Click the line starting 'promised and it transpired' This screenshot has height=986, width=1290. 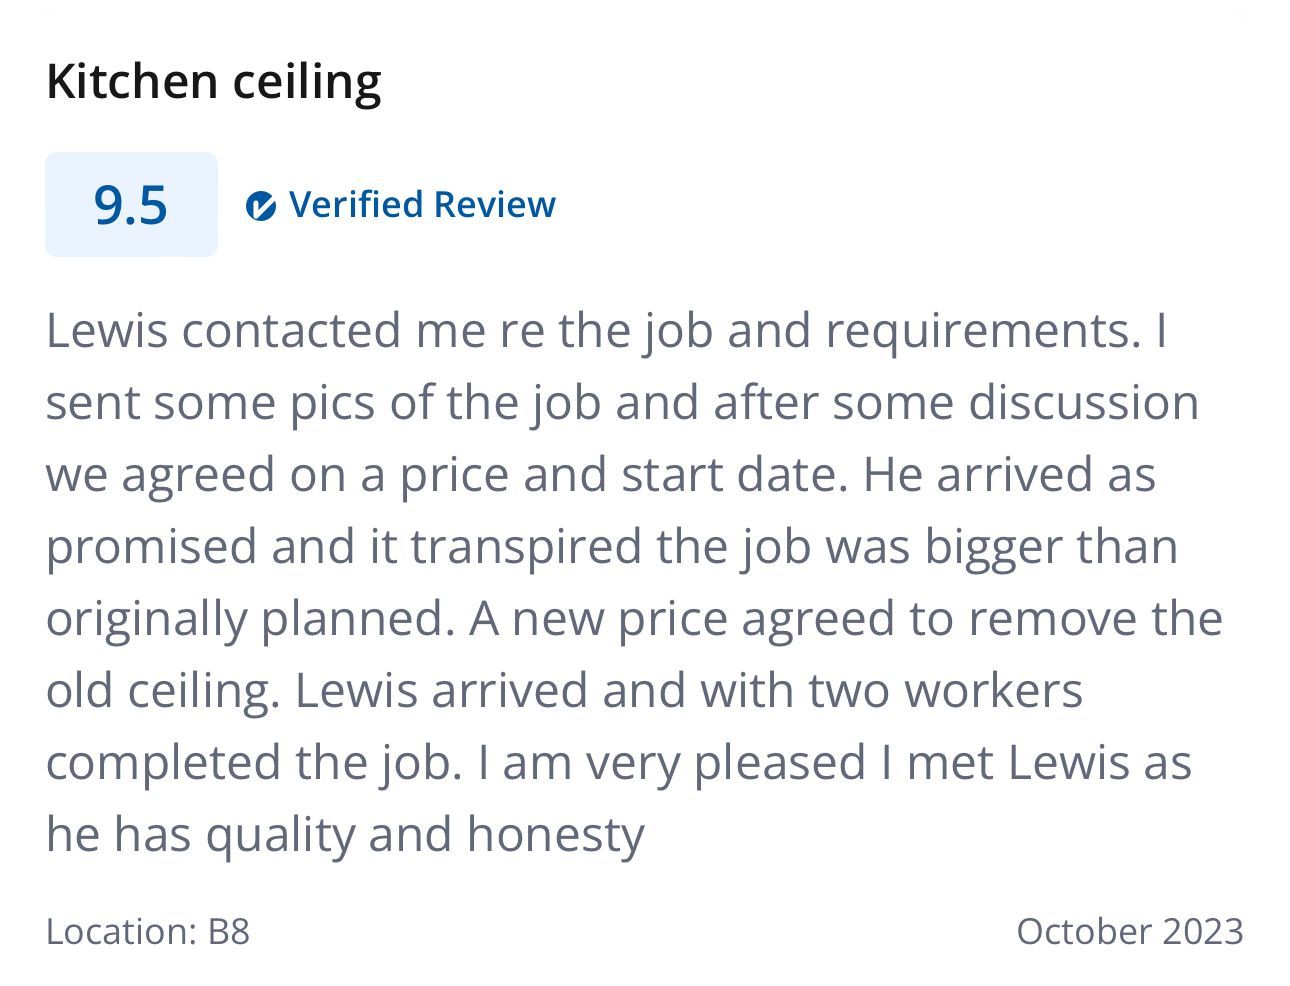tap(611, 547)
